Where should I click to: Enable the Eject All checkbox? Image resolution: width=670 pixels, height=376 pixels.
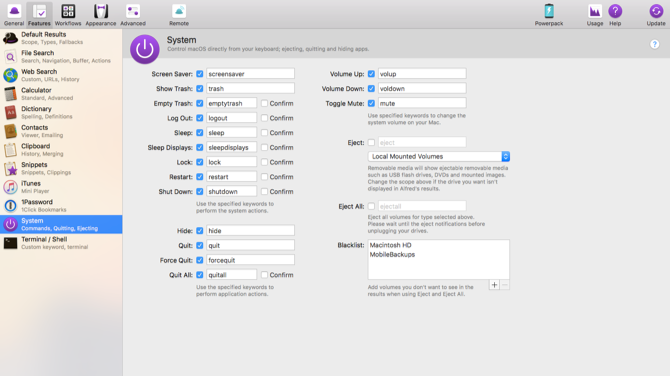(371, 206)
